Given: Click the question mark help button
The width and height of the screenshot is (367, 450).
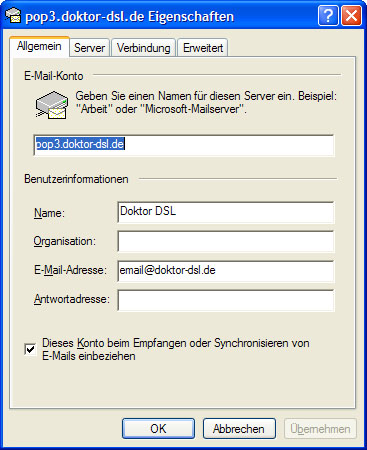Looking at the screenshot, I should click(328, 15).
